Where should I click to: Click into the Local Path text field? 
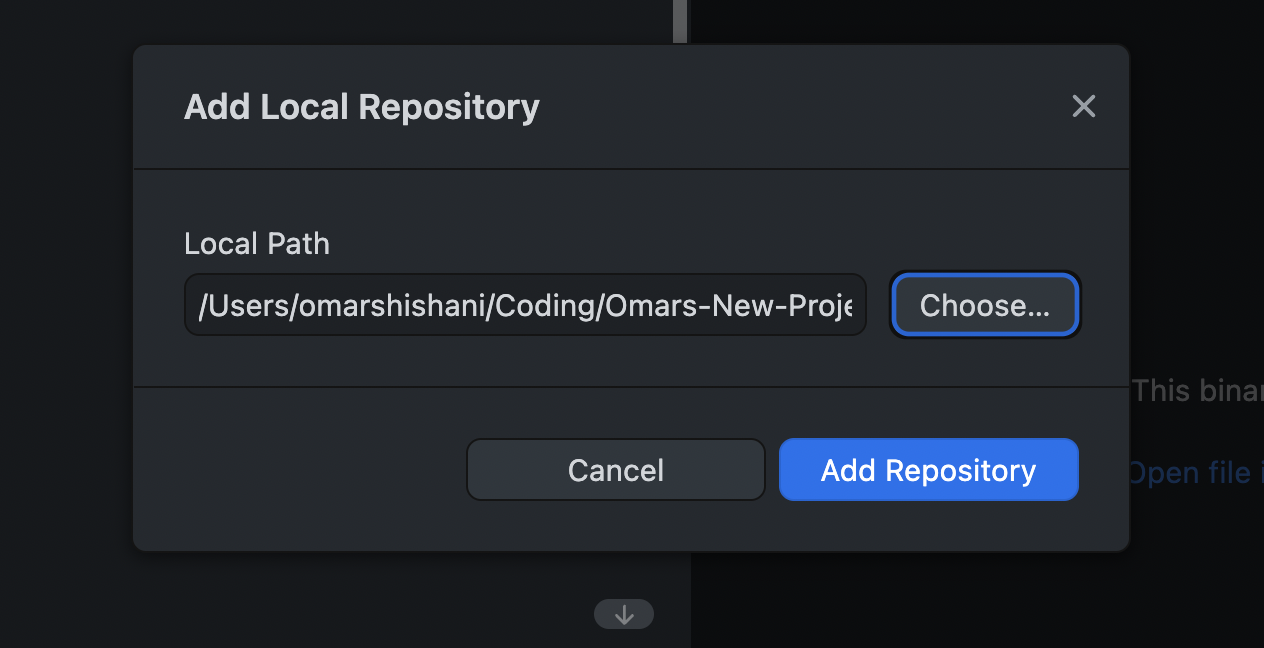click(525, 305)
